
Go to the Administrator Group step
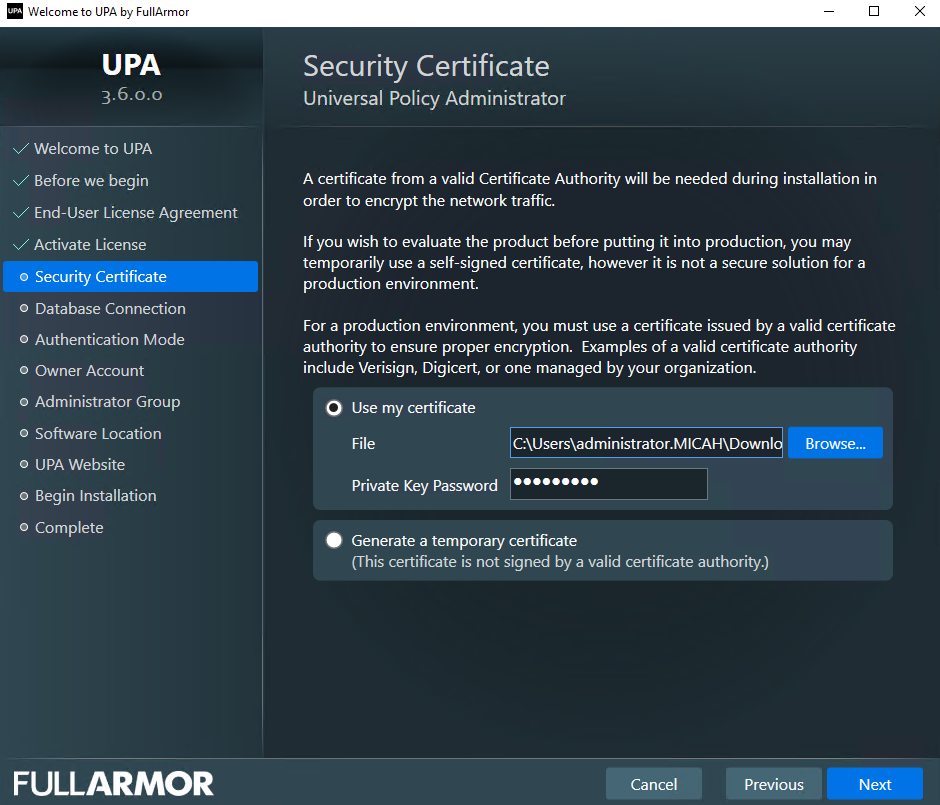[107, 402]
